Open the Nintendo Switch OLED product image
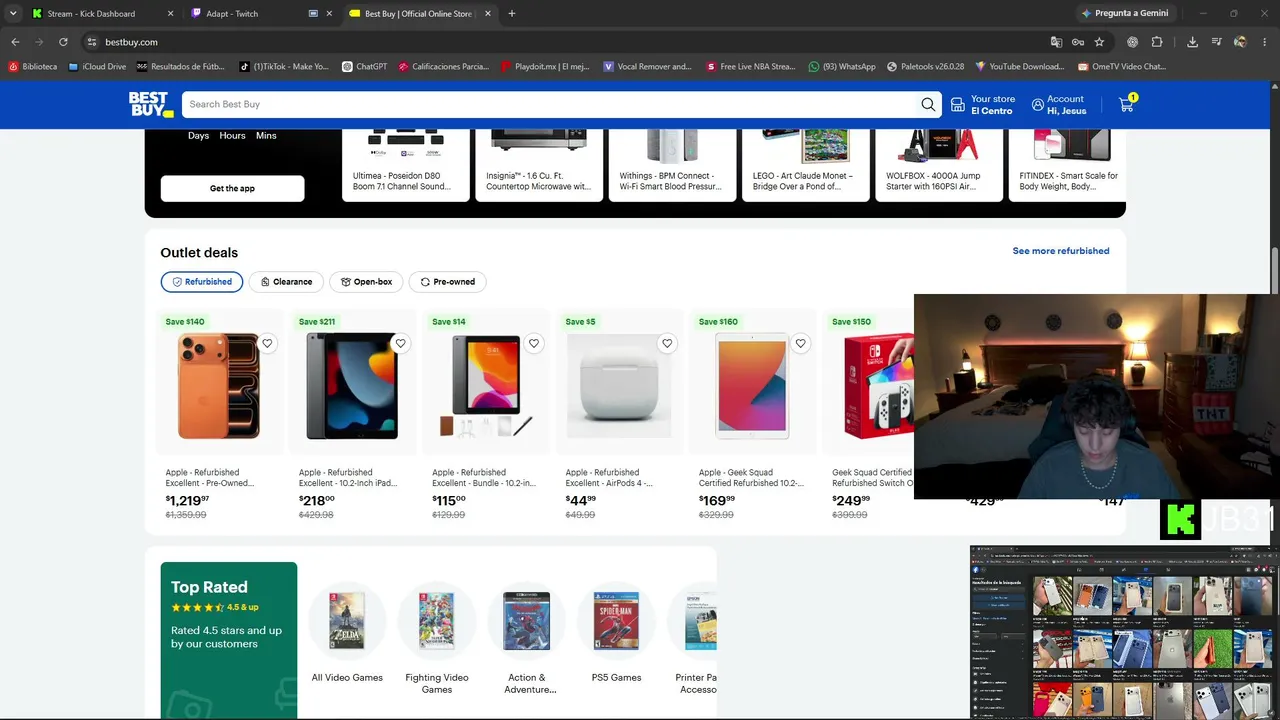 coord(878,386)
